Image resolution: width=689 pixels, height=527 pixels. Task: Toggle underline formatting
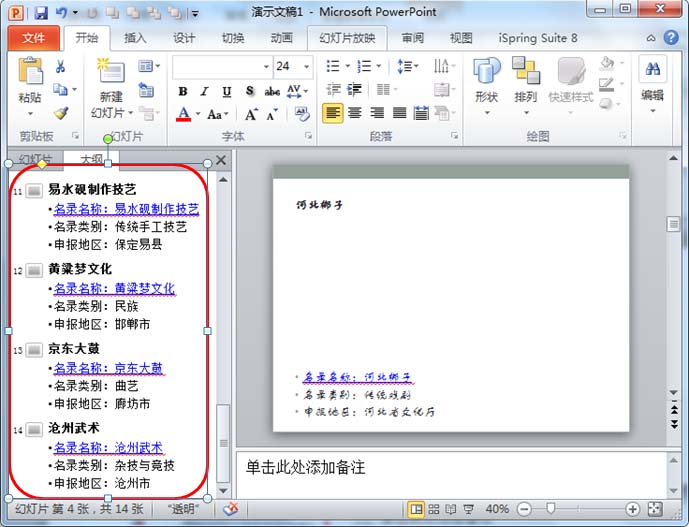point(227,91)
